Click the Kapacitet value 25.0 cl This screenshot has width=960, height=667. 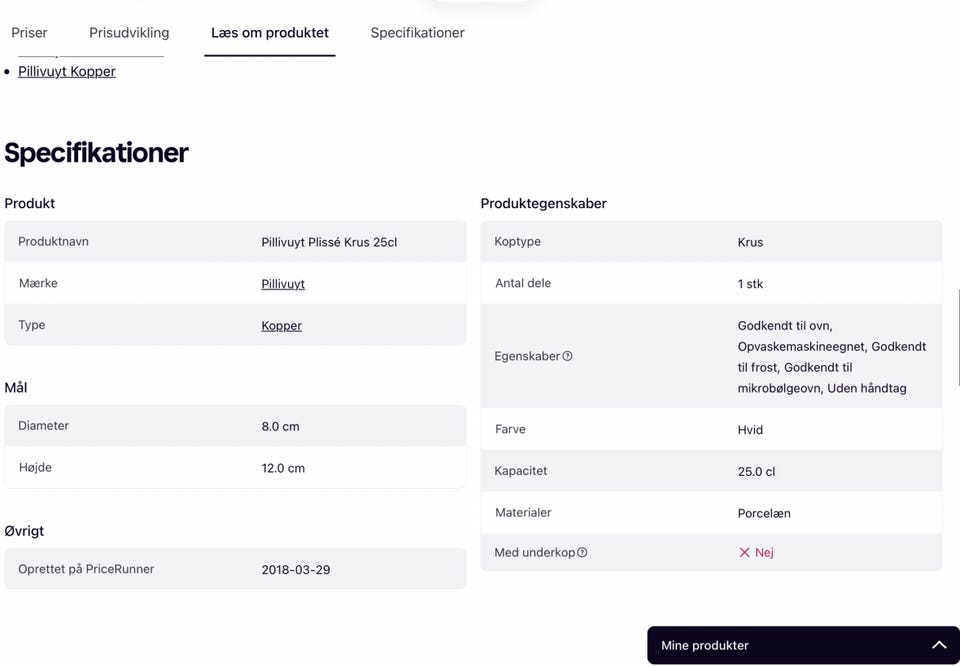(756, 471)
